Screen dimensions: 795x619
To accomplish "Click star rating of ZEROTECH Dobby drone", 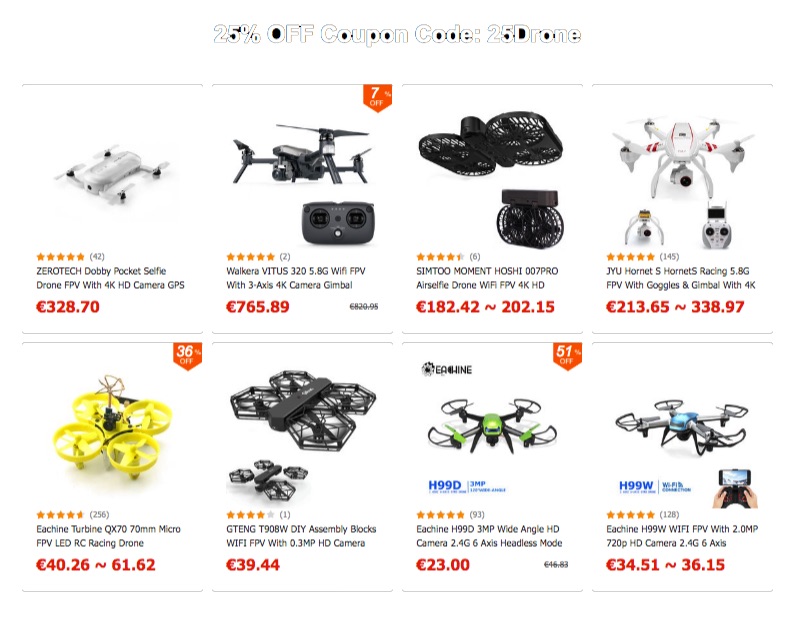I will 60,257.
